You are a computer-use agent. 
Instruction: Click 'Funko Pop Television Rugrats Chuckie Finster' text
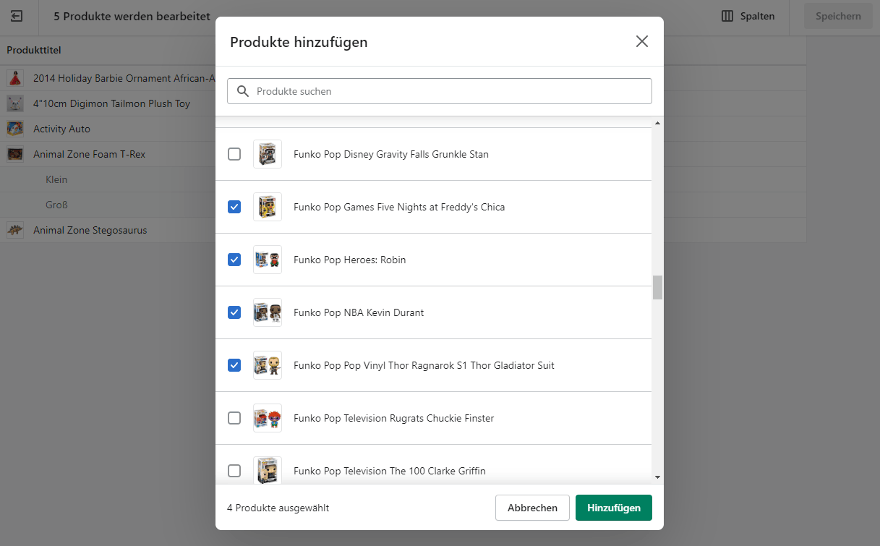coord(393,418)
